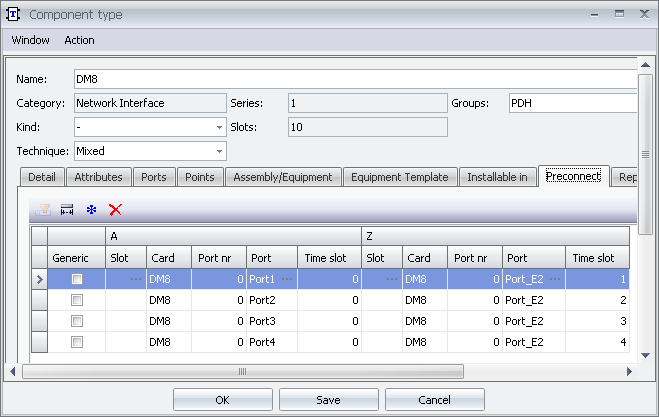Toggle Generic checkbox in Port4 row

tap(77, 342)
